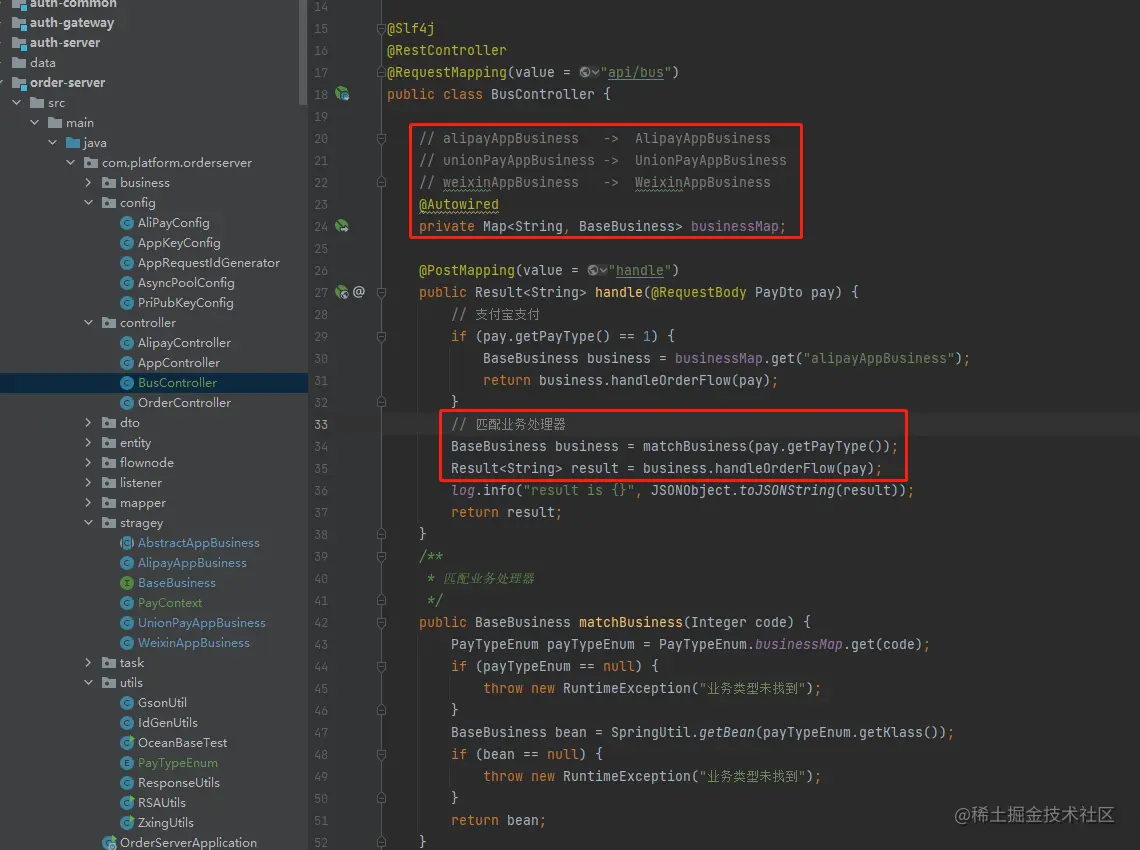Image resolution: width=1140 pixels, height=850 pixels.
Task: Click the OceanBaseTest class icon
Action: [x=127, y=742]
